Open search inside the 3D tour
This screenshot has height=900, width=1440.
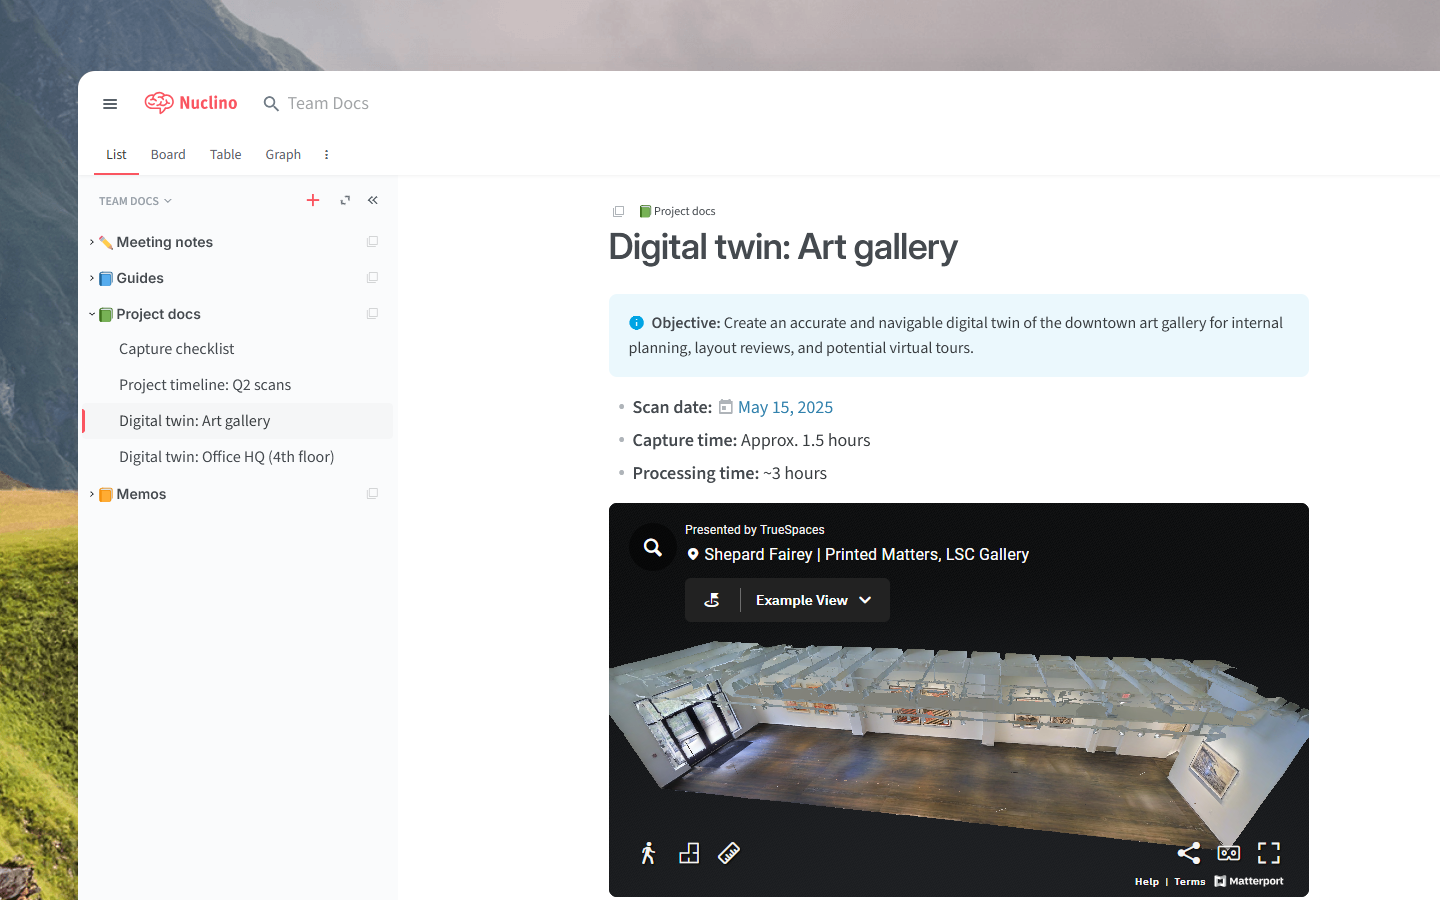click(652, 547)
